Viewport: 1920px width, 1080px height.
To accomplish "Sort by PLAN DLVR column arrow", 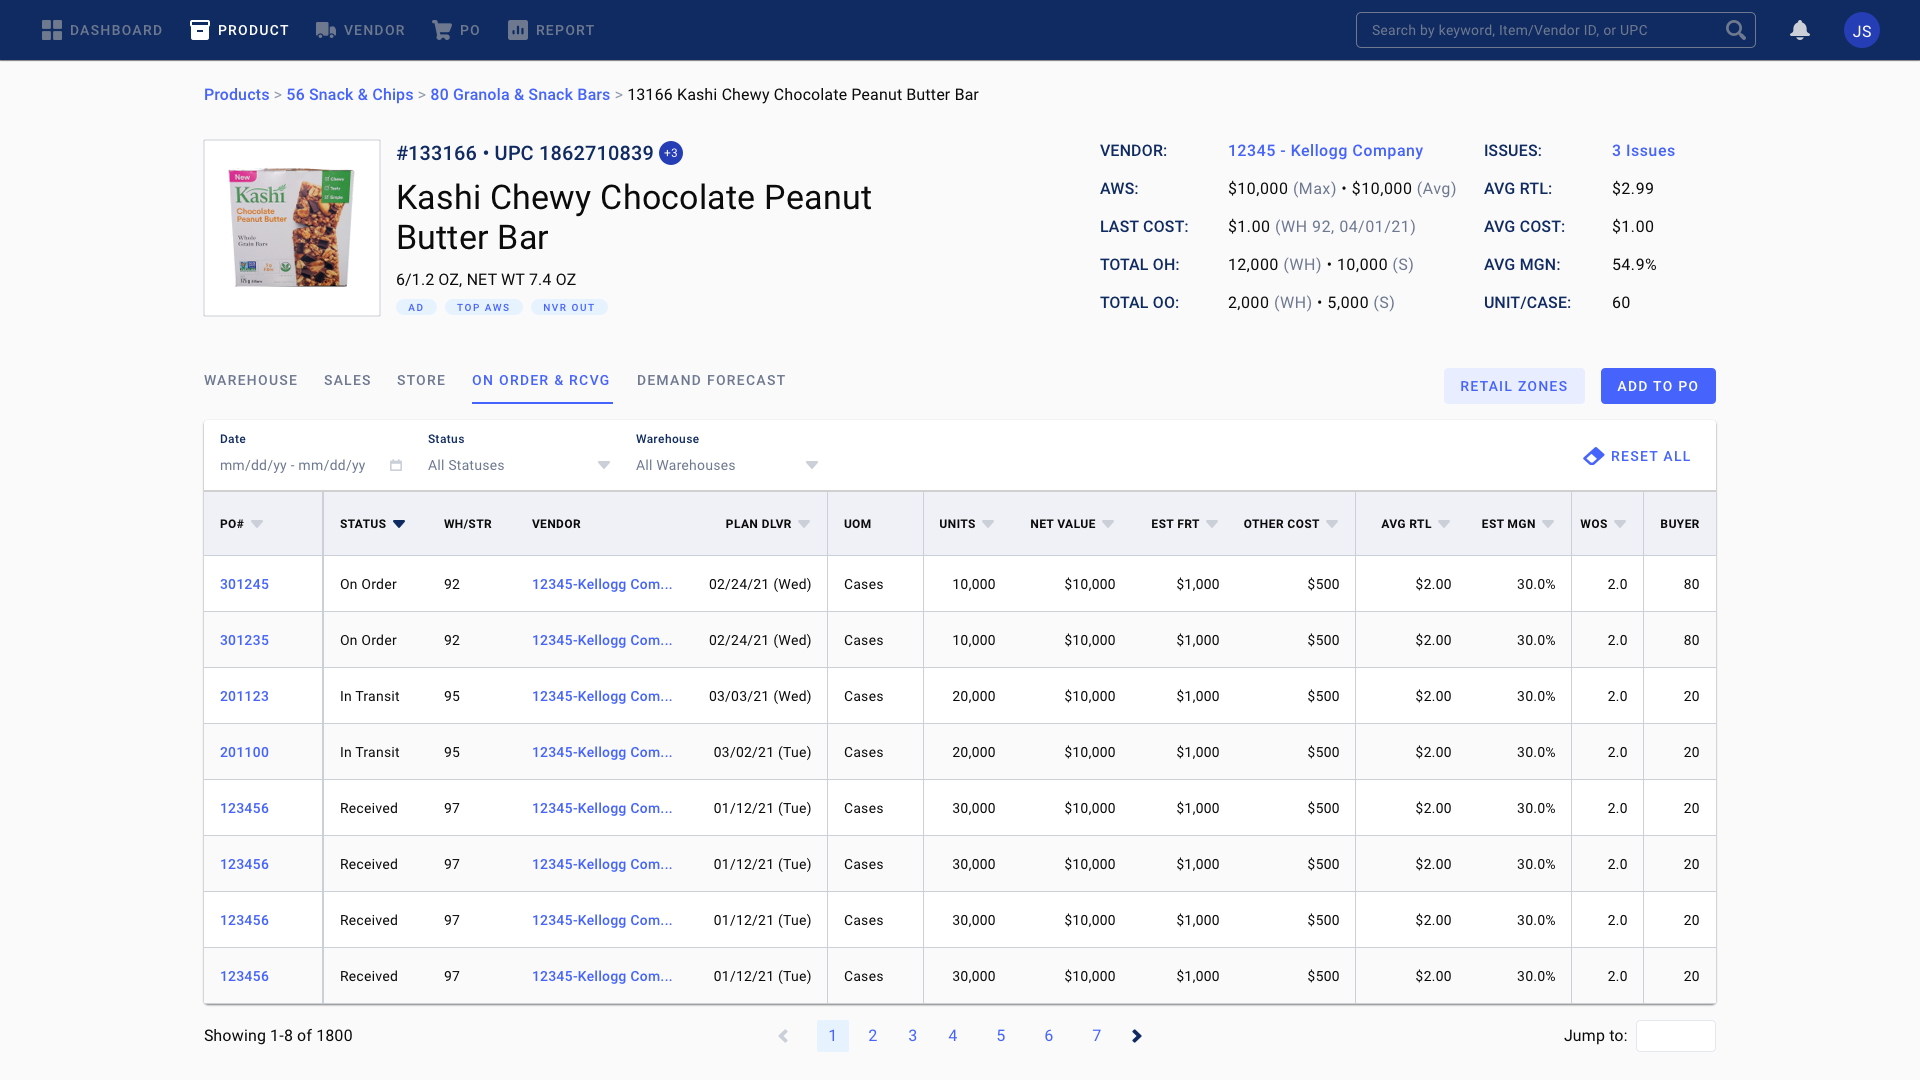I will click(x=804, y=524).
